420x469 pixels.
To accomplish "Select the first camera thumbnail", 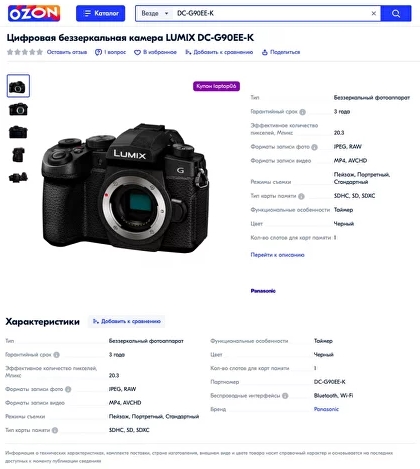I will (18, 86).
